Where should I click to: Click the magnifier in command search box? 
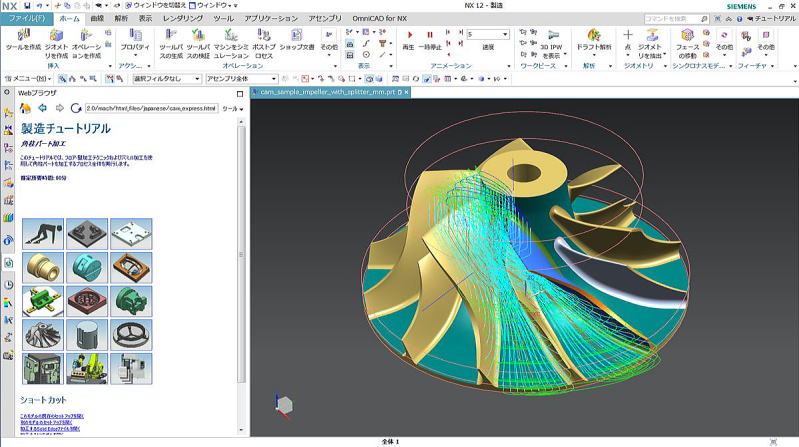pyautogui.click(x=704, y=19)
